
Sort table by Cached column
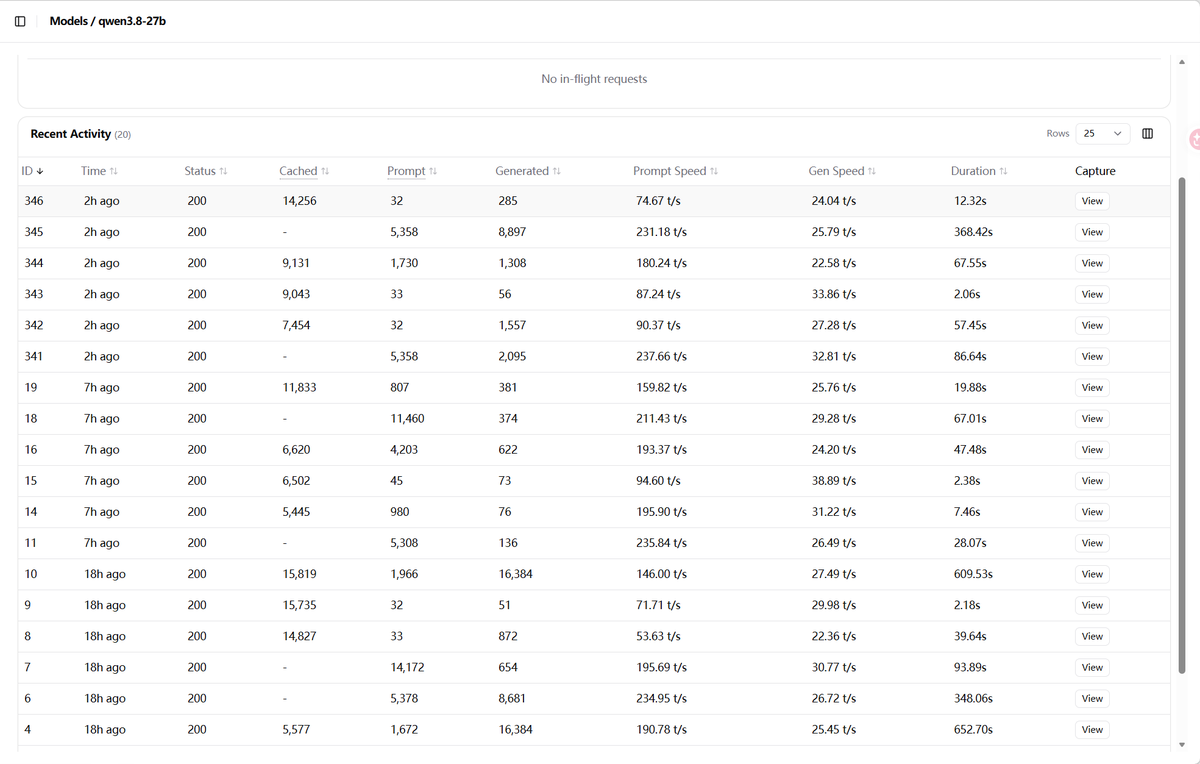tap(304, 171)
